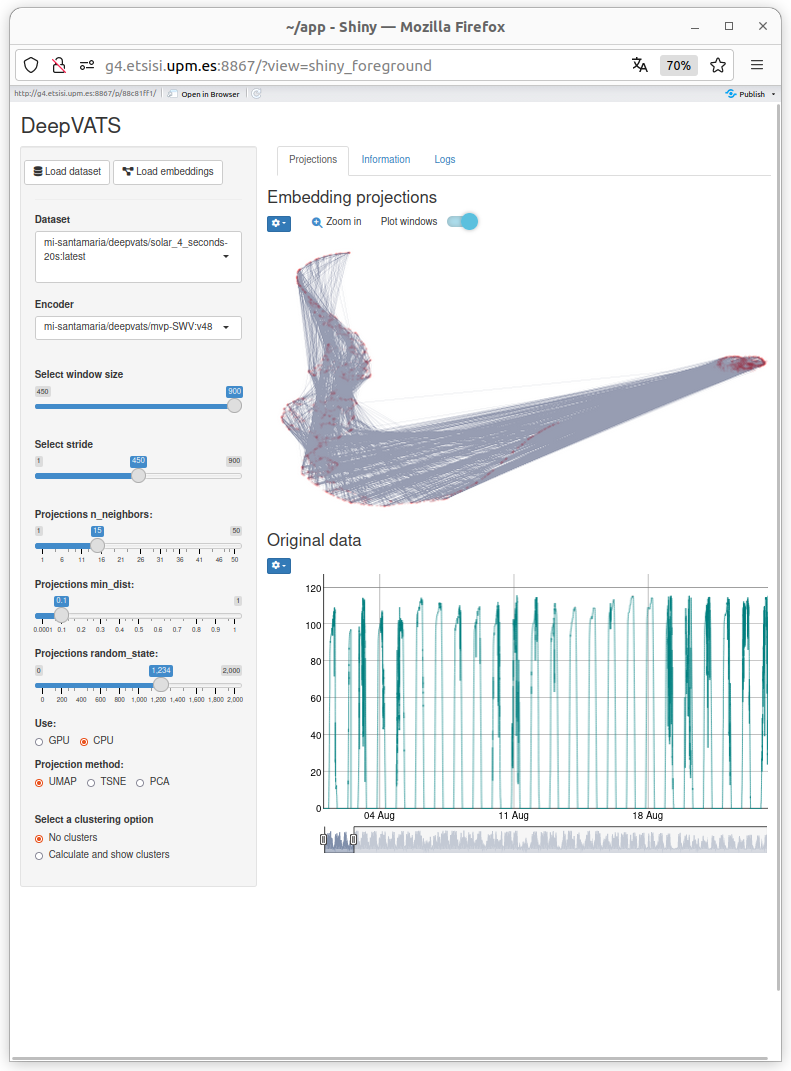Screen dimensions: 791x1071
Task: Click the 18 Aug axis label
Action: pos(648,816)
